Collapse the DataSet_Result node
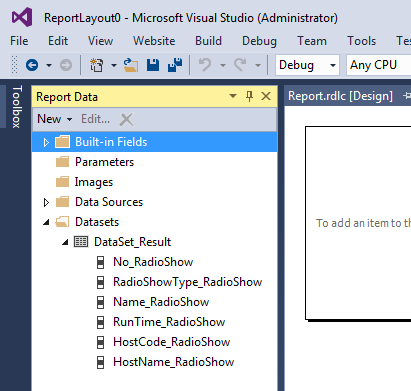Viewport: 411px width, 391px height. 65,242
